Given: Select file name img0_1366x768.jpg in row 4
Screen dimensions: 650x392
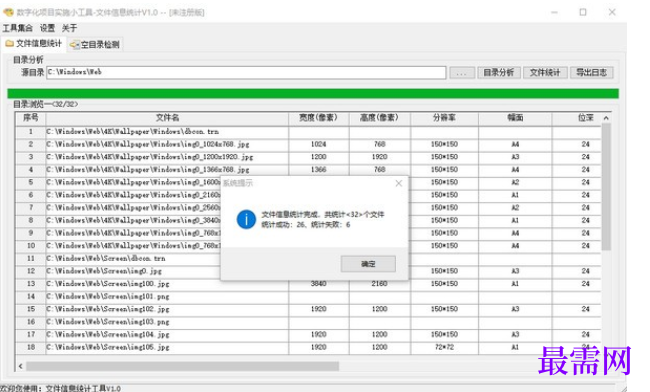Looking at the screenshot, I should pyautogui.click(x=148, y=169).
